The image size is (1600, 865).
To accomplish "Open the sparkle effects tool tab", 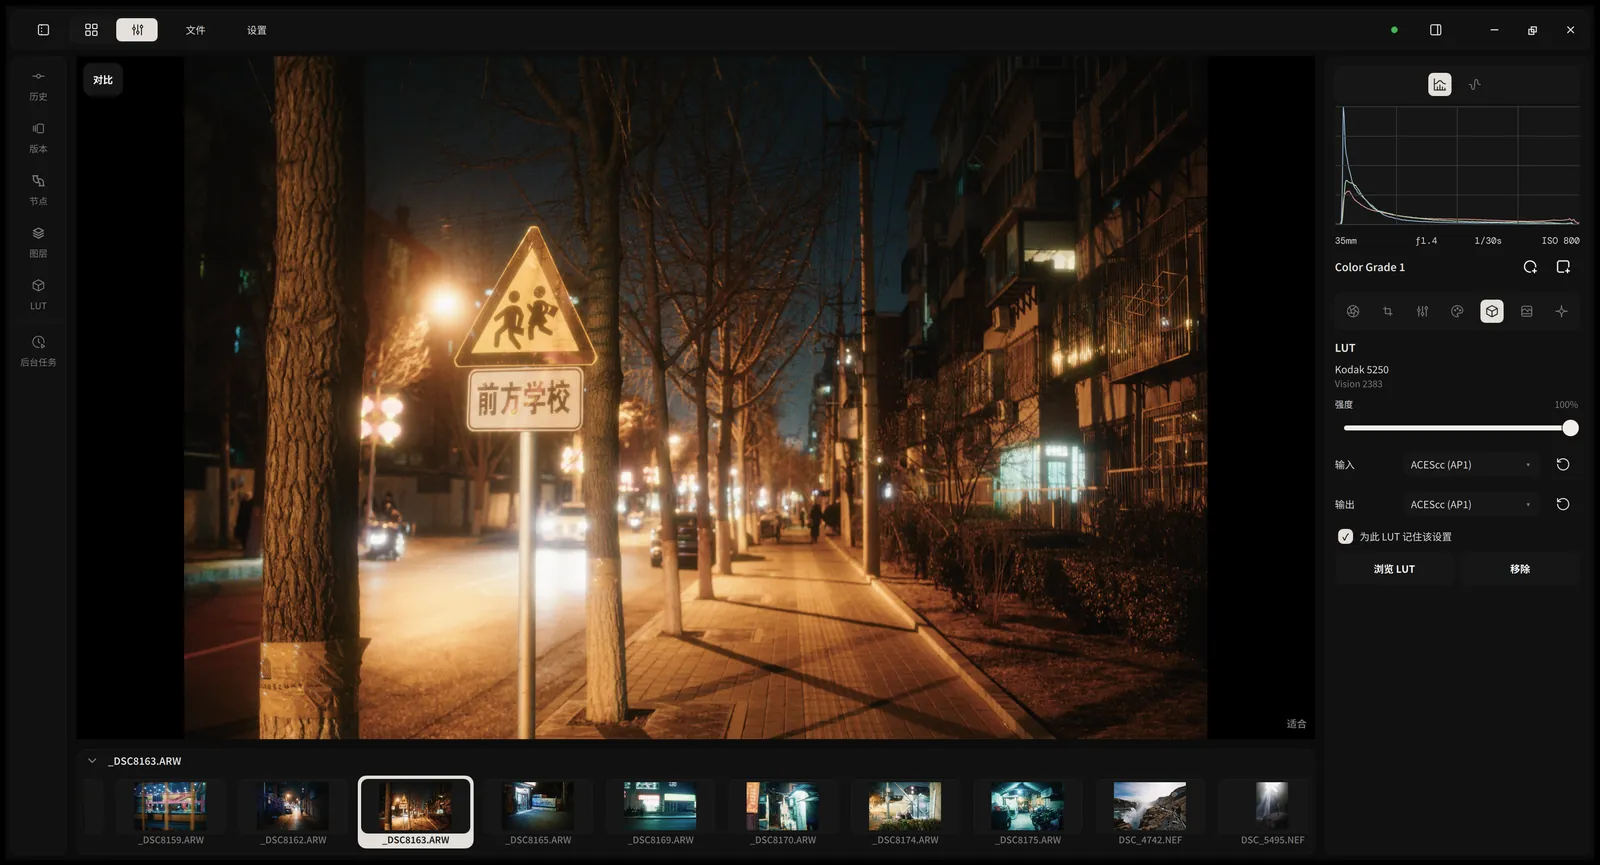I will coord(1561,311).
